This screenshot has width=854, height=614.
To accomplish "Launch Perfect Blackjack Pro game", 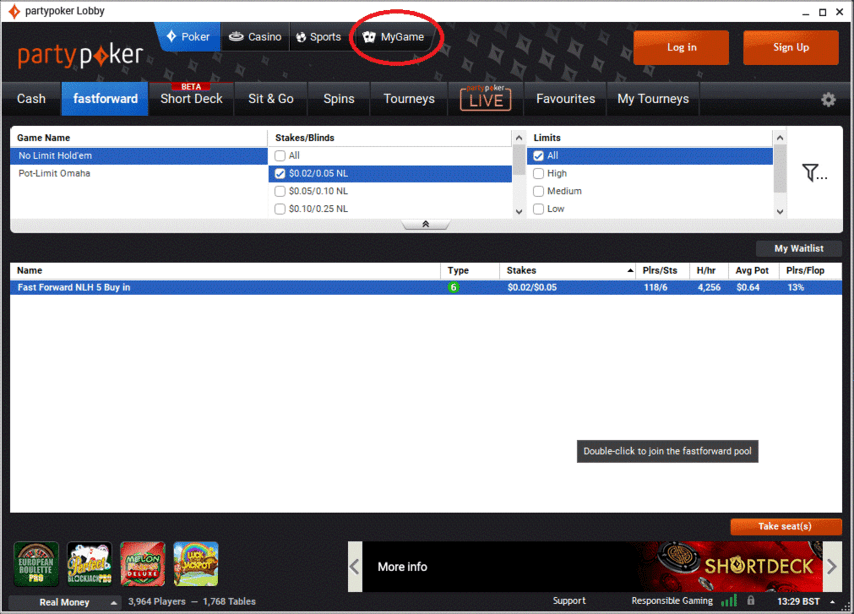I will point(89,564).
